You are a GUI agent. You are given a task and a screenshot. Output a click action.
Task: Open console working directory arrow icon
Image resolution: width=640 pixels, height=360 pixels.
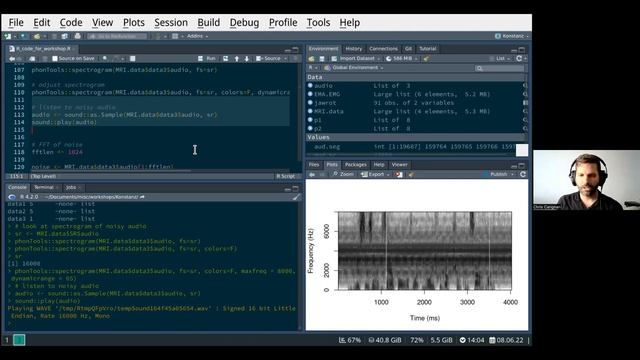click(142, 197)
